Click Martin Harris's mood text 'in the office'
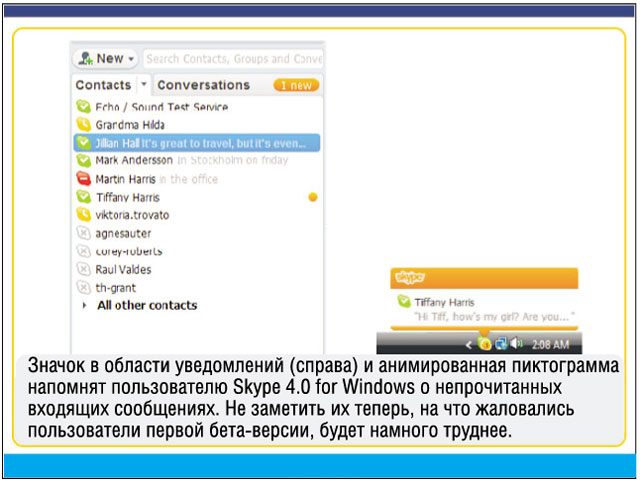 [x=188, y=179]
